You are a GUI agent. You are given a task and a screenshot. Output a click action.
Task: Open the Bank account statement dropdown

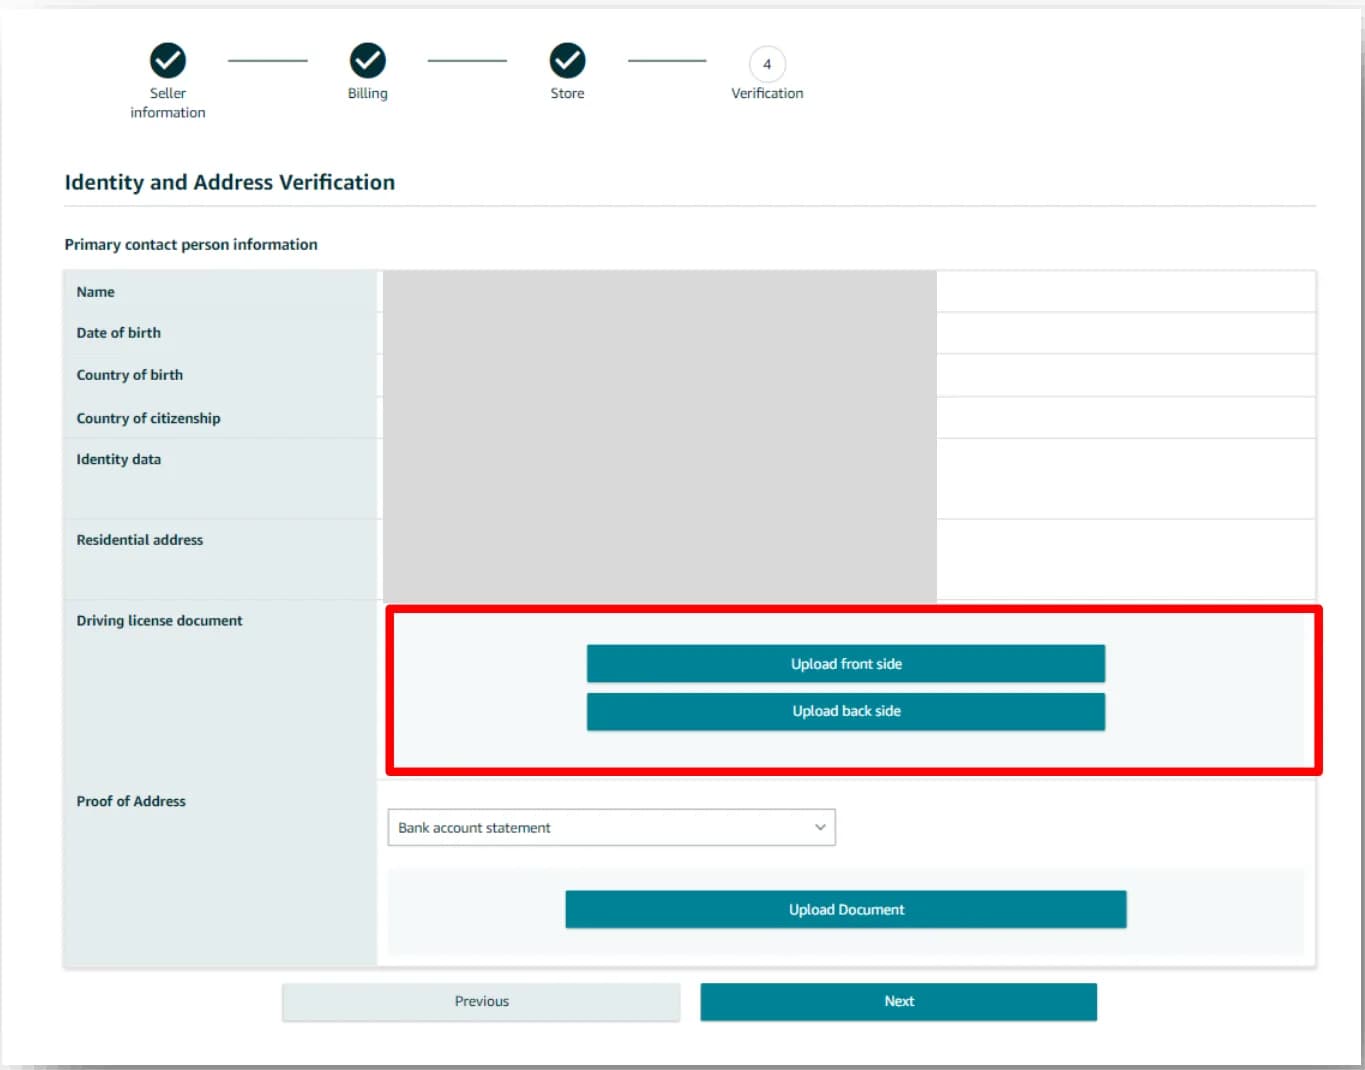(611, 828)
